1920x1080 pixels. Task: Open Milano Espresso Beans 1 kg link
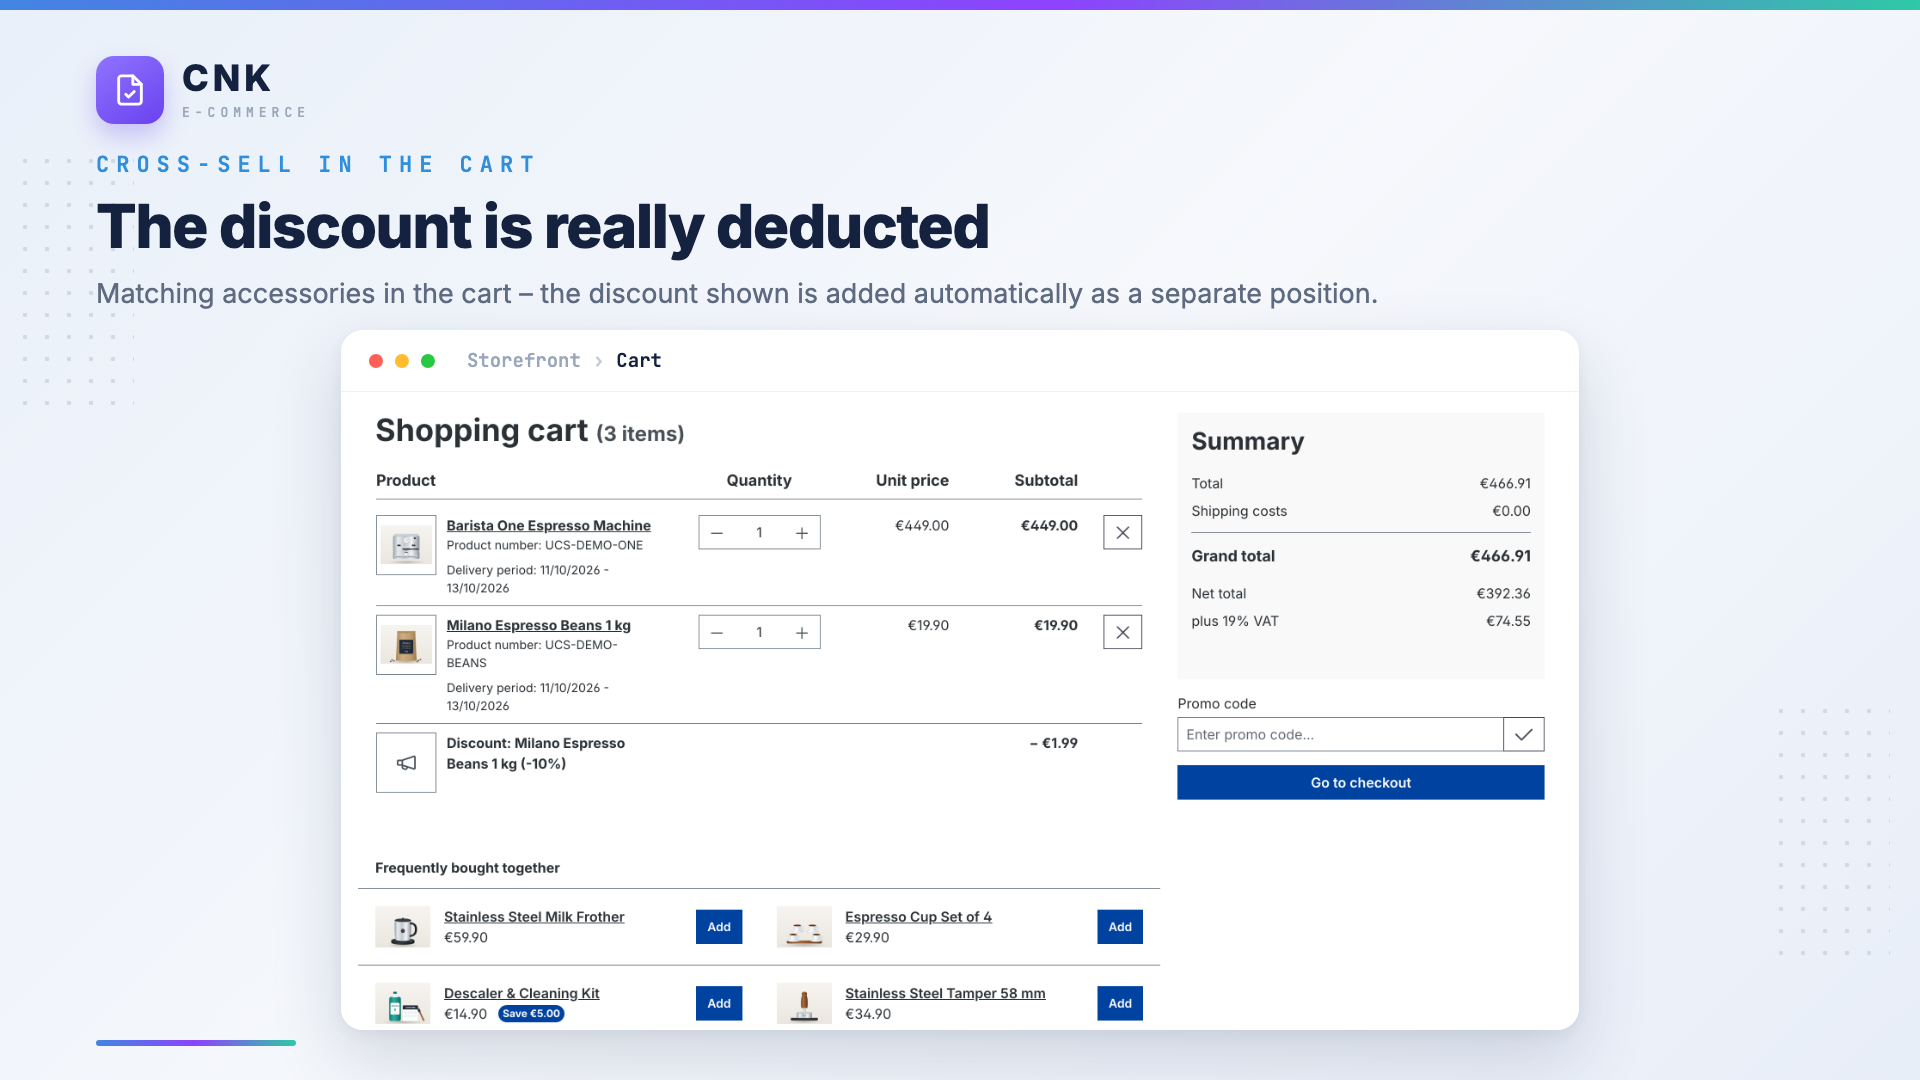coord(538,626)
